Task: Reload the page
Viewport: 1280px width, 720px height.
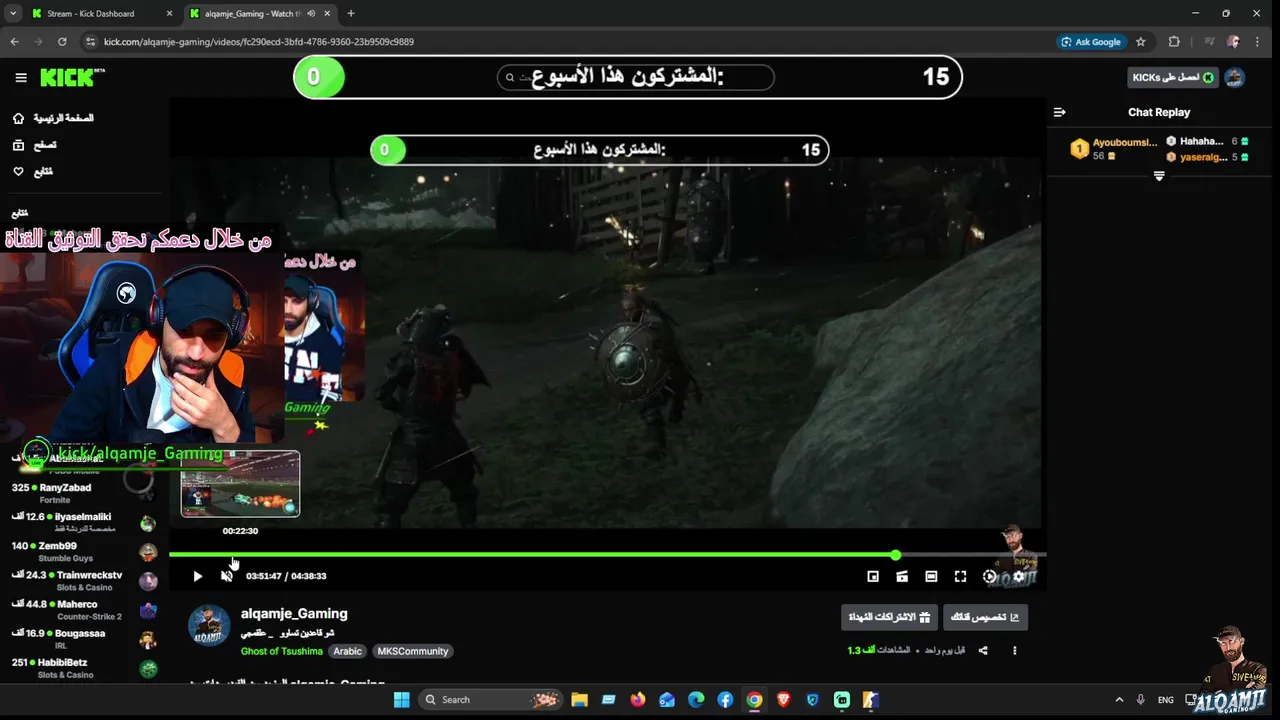Action: 62,42
